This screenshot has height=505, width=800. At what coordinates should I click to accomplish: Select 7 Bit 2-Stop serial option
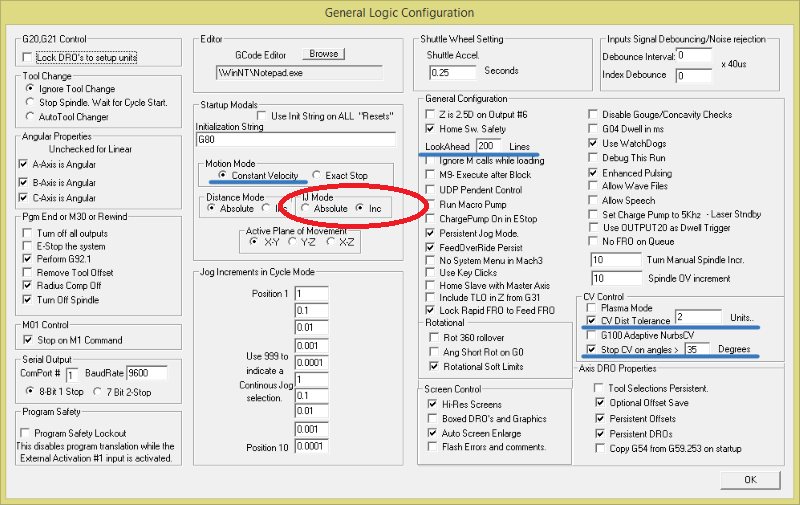click(x=97, y=392)
